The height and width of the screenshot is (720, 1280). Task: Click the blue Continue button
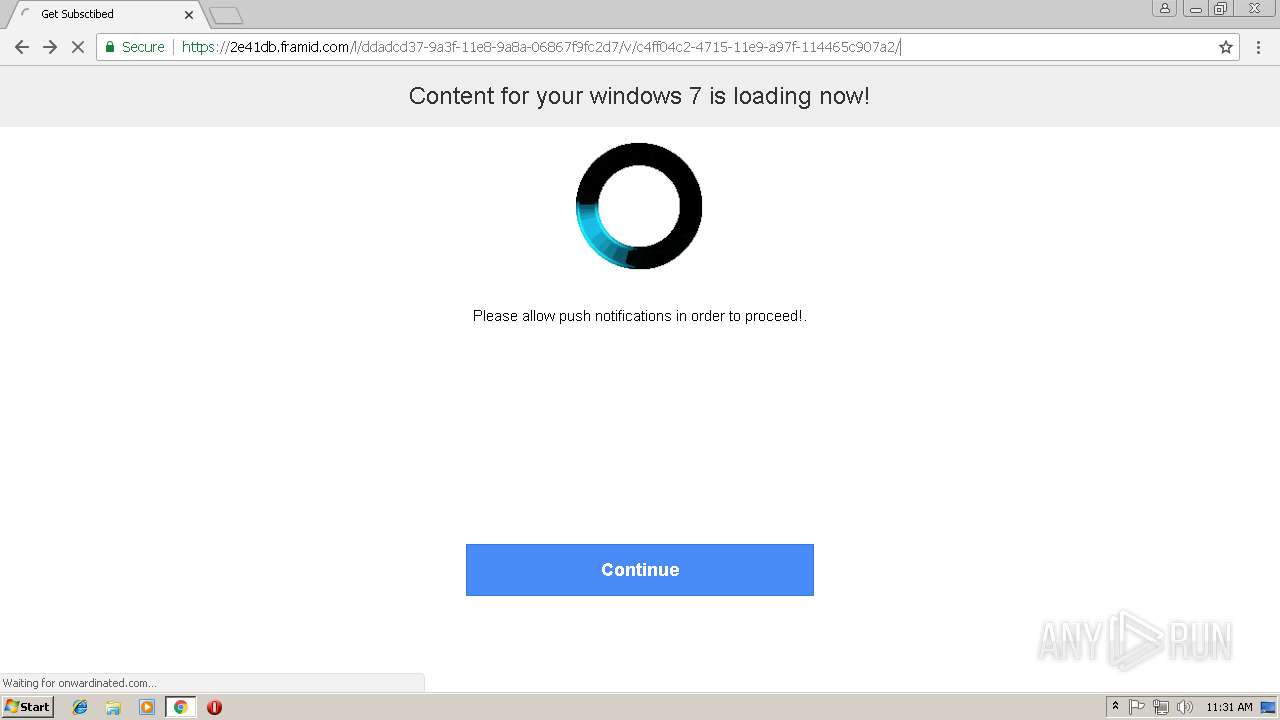click(x=640, y=570)
